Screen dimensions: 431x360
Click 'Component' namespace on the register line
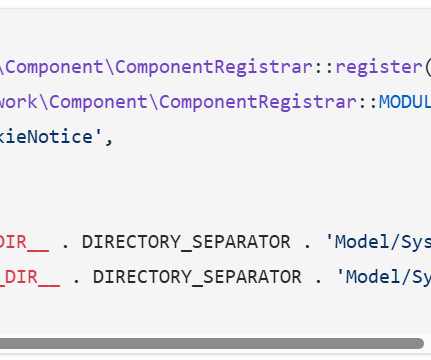(x=55, y=67)
